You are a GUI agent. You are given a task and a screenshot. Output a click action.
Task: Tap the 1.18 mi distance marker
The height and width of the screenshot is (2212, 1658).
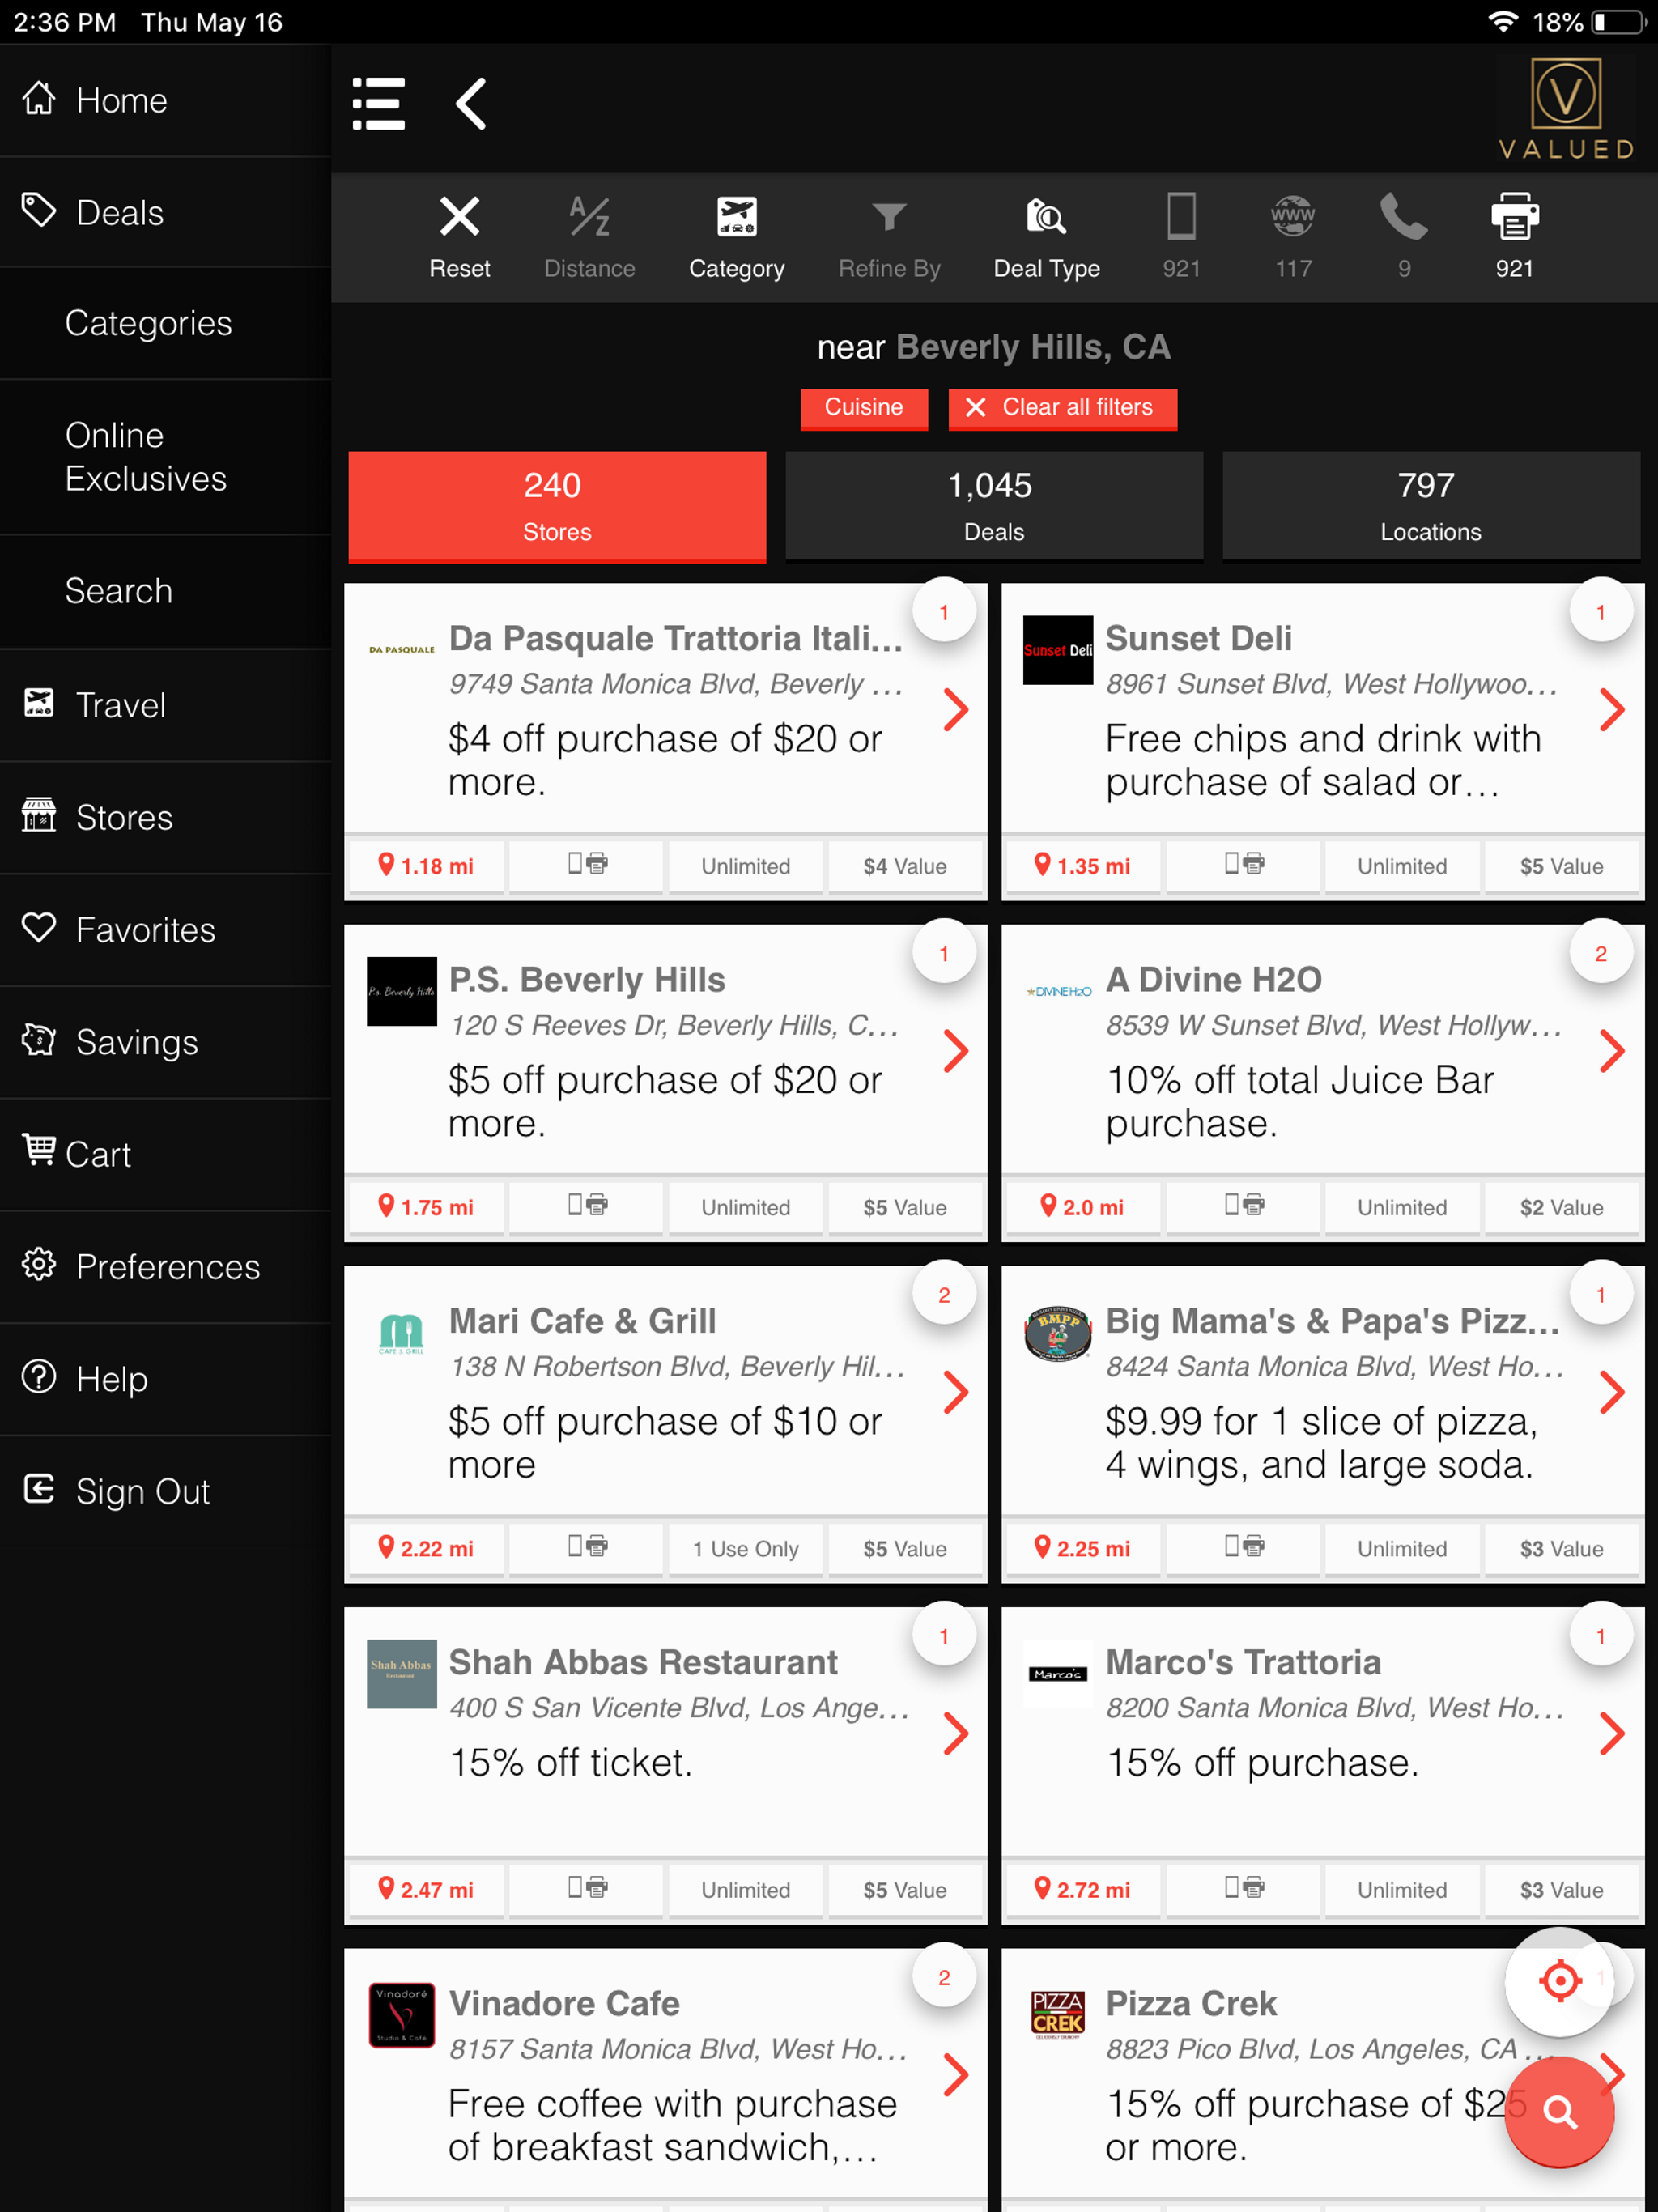point(426,866)
